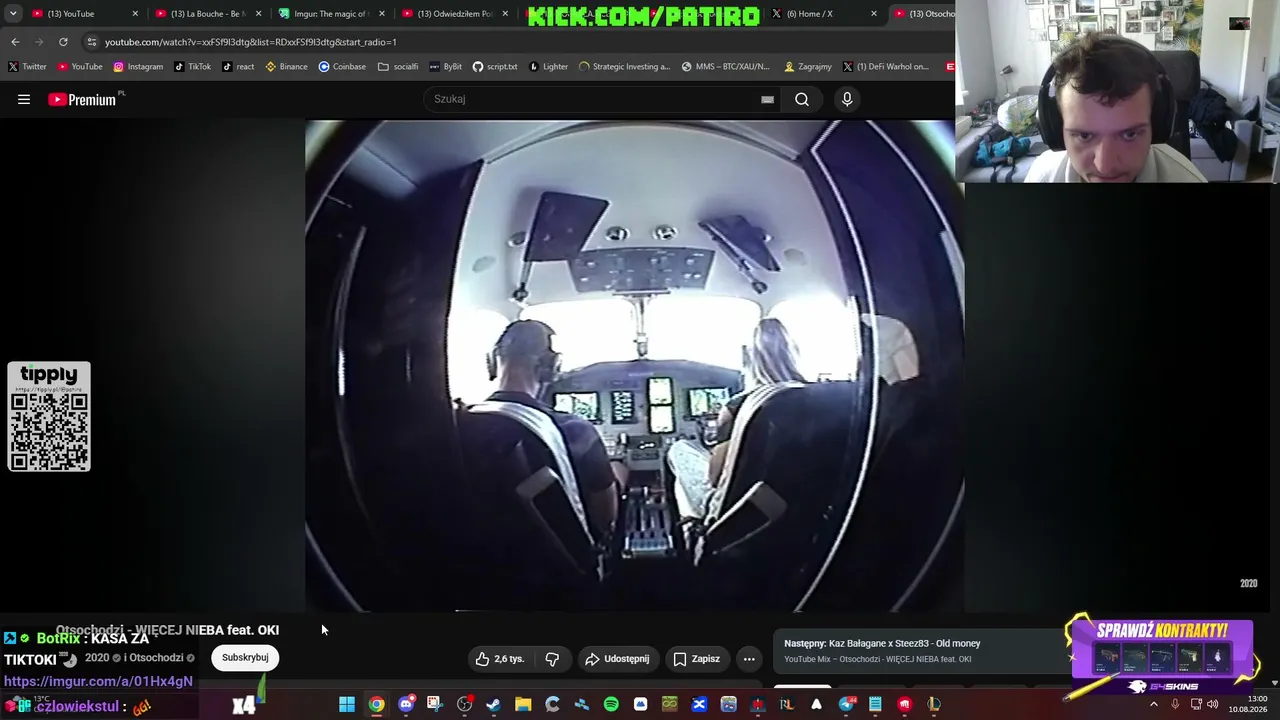Viewport: 1280px width, 720px height.
Task: Click the Zapisz save button
Action: 696,659
